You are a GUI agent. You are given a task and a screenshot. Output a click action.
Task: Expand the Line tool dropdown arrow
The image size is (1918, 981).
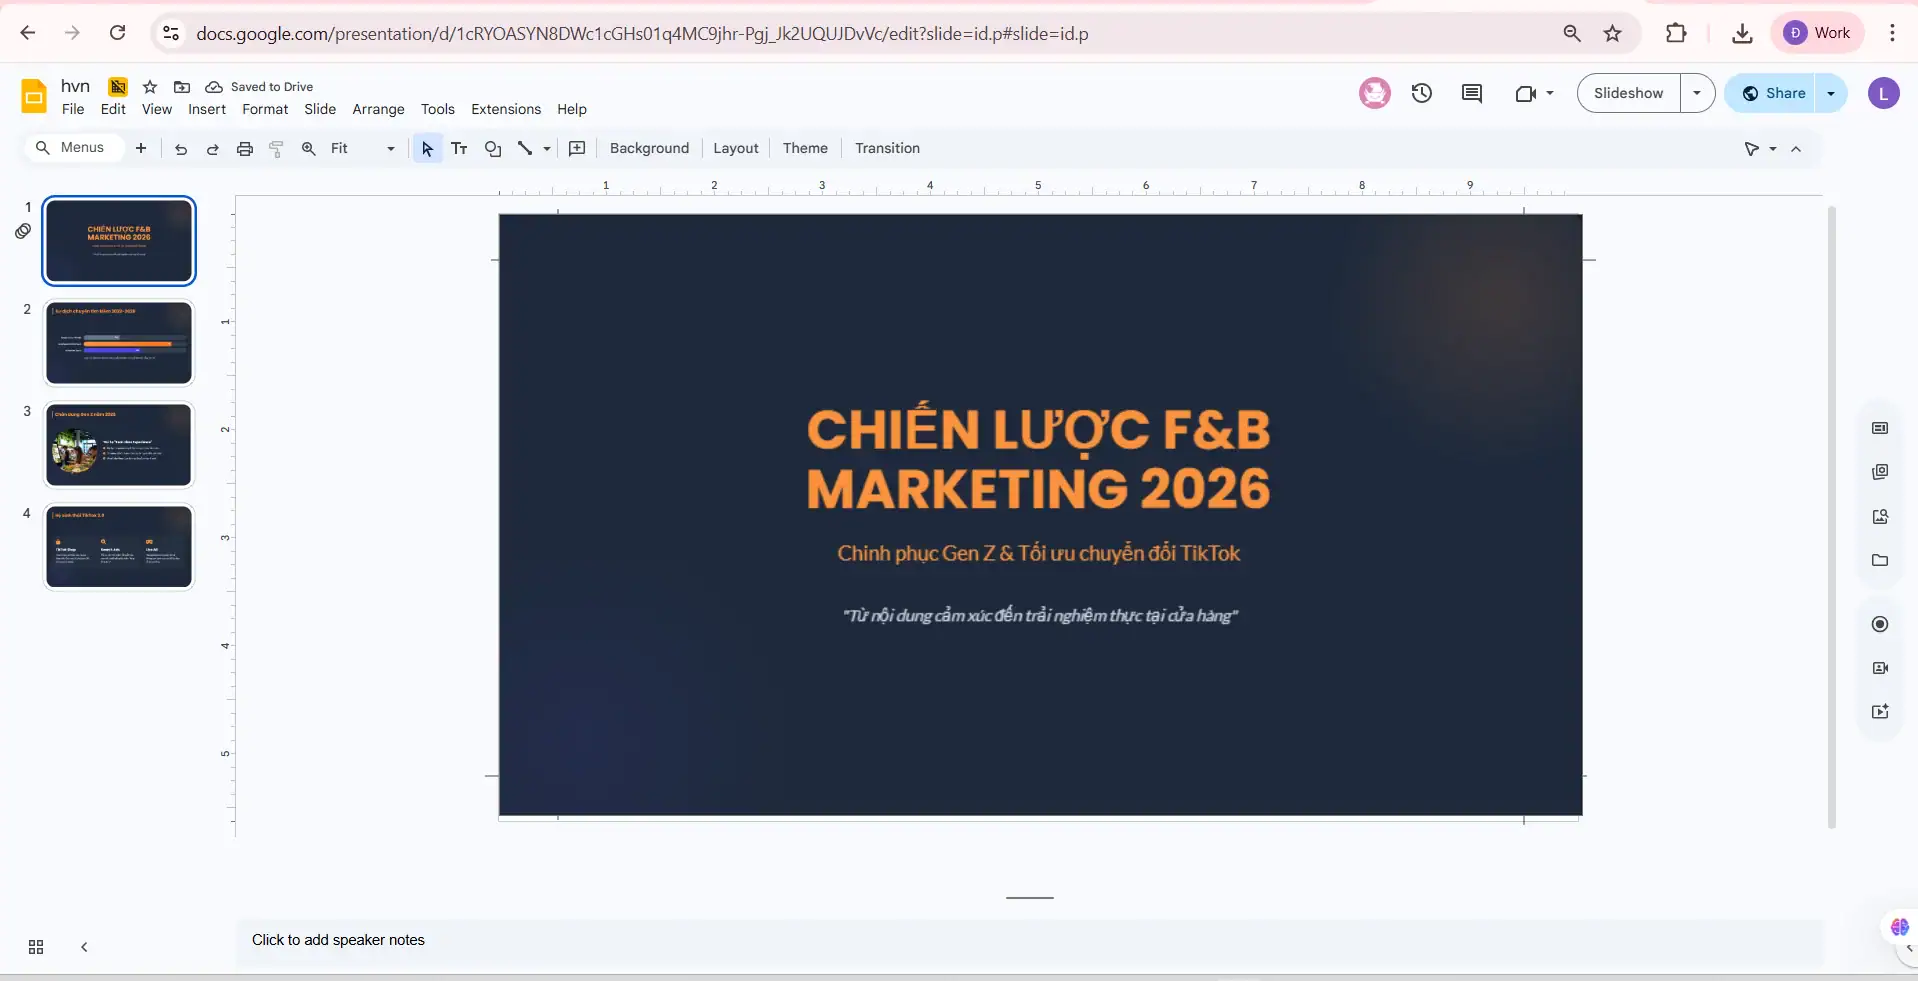click(x=545, y=148)
